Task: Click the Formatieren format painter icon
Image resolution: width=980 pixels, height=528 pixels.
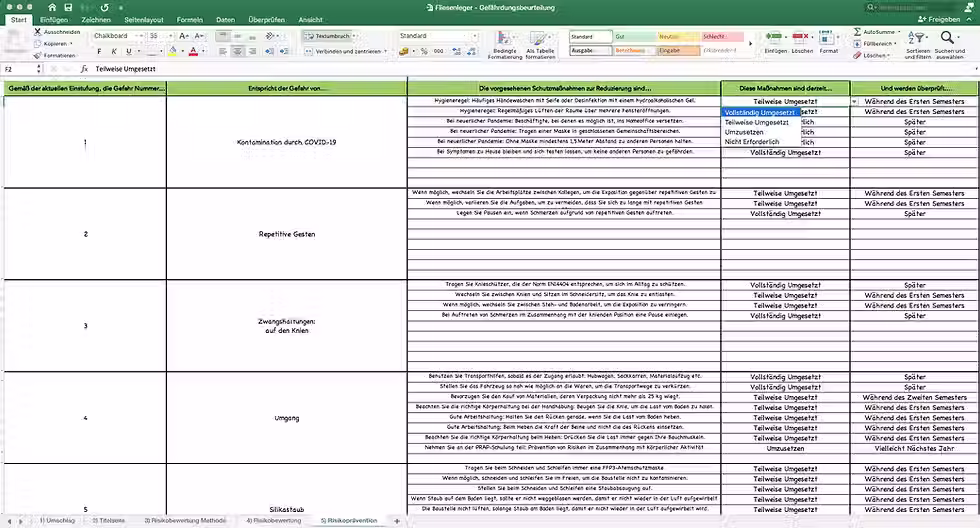Action: (38, 55)
